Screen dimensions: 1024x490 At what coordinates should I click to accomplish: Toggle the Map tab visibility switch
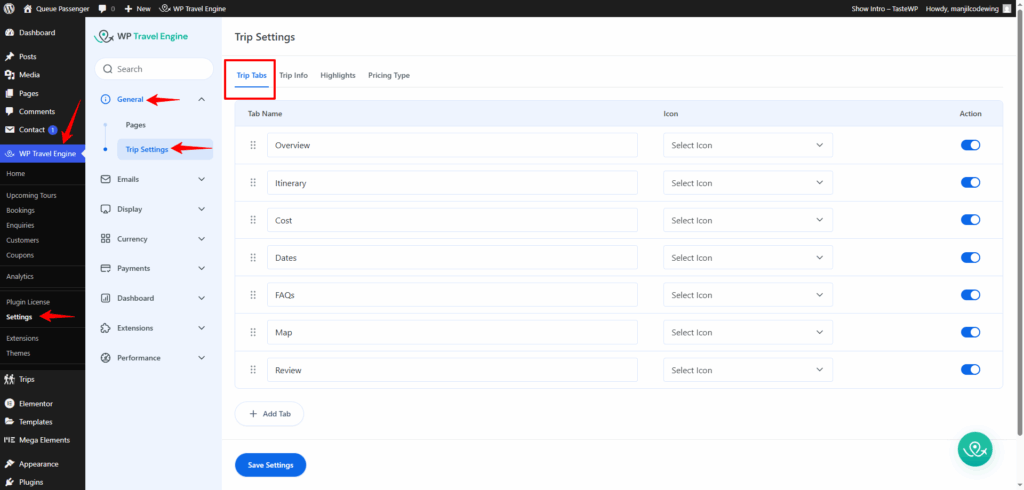tap(969, 332)
